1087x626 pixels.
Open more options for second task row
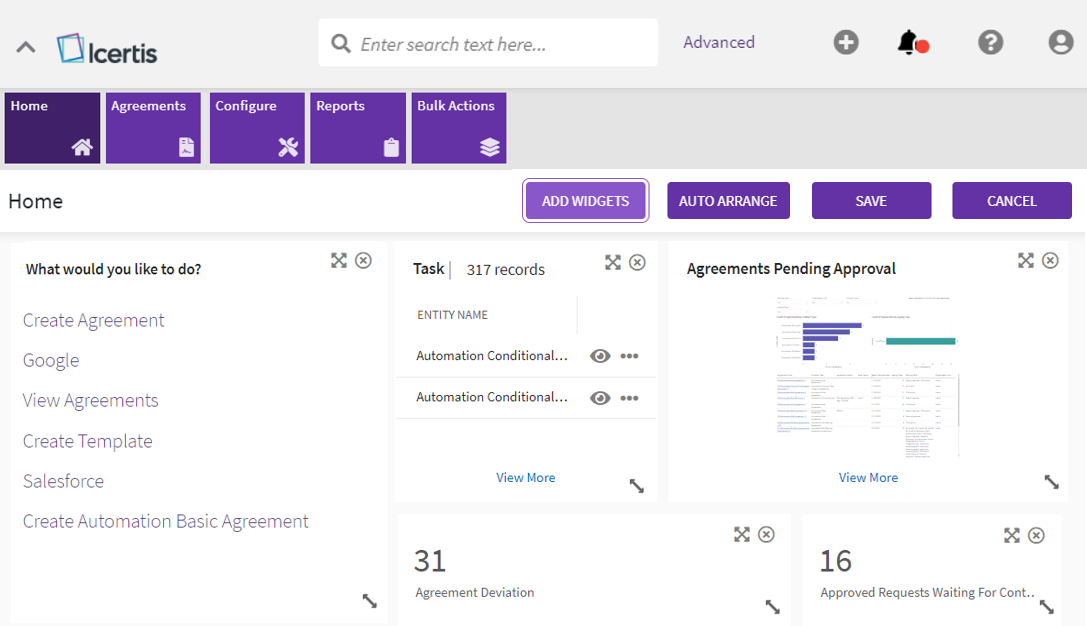tap(629, 398)
